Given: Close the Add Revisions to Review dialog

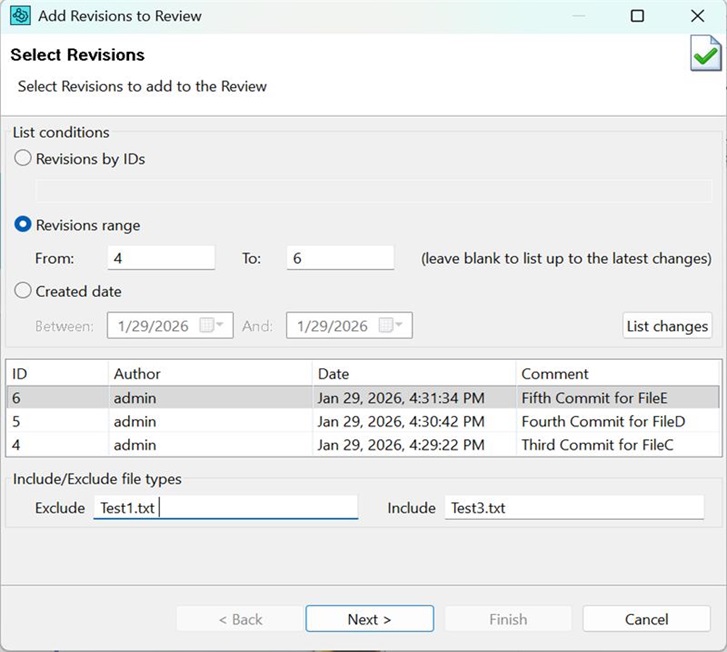Looking at the screenshot, I should (697, 16).
